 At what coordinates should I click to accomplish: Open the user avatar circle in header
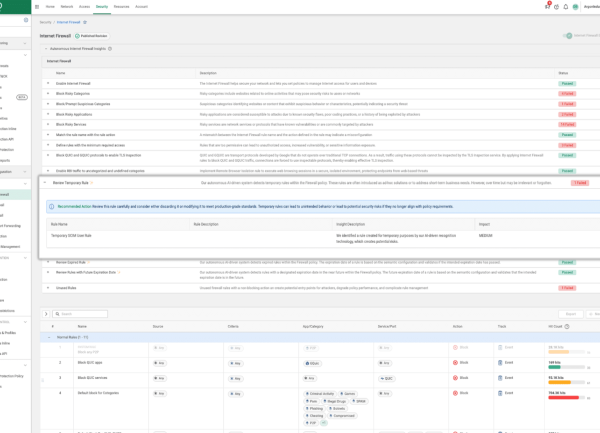[x=575, y=7]
